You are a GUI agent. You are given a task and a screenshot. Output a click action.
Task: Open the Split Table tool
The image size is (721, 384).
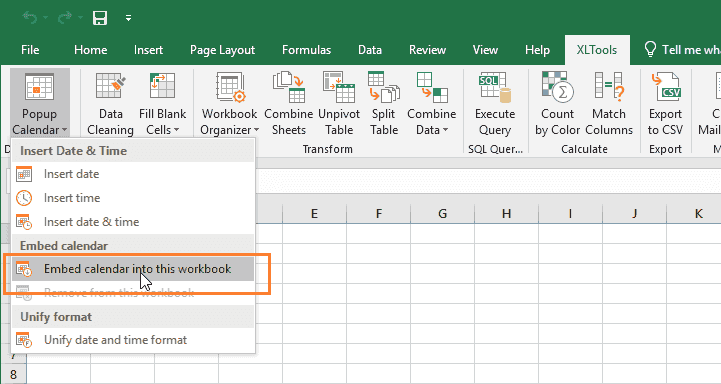pyautogui.click(x=384, y=104)
